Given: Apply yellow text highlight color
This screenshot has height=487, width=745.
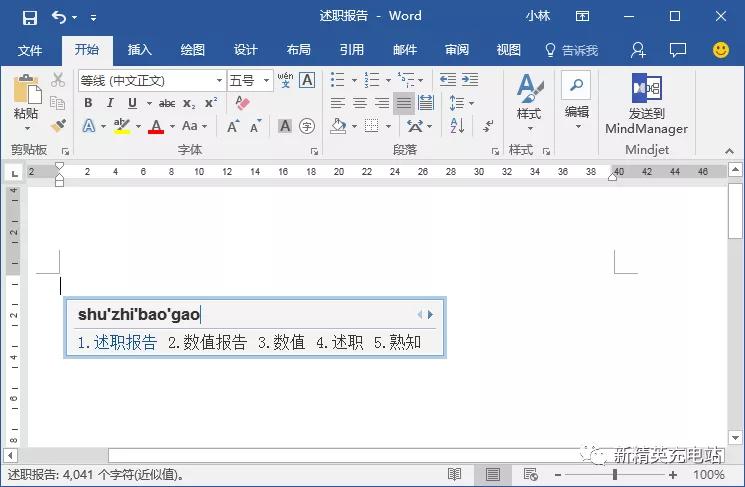Looking at the screenshot, I should tap(122, 126).
